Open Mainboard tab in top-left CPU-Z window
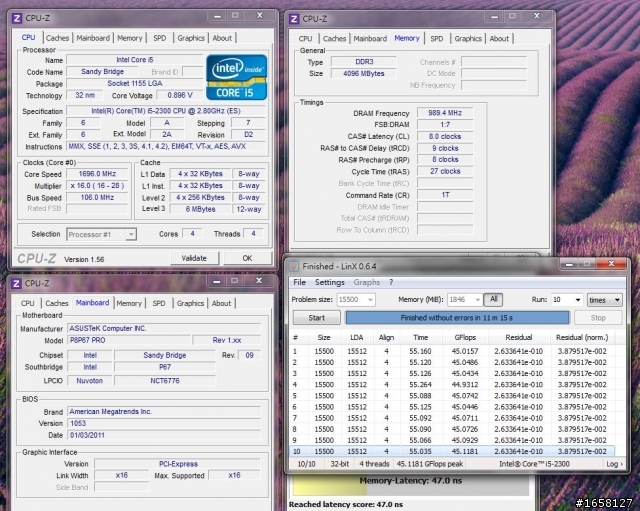Image resolution: width=640 pixels, height=511 pixels. 93,38
